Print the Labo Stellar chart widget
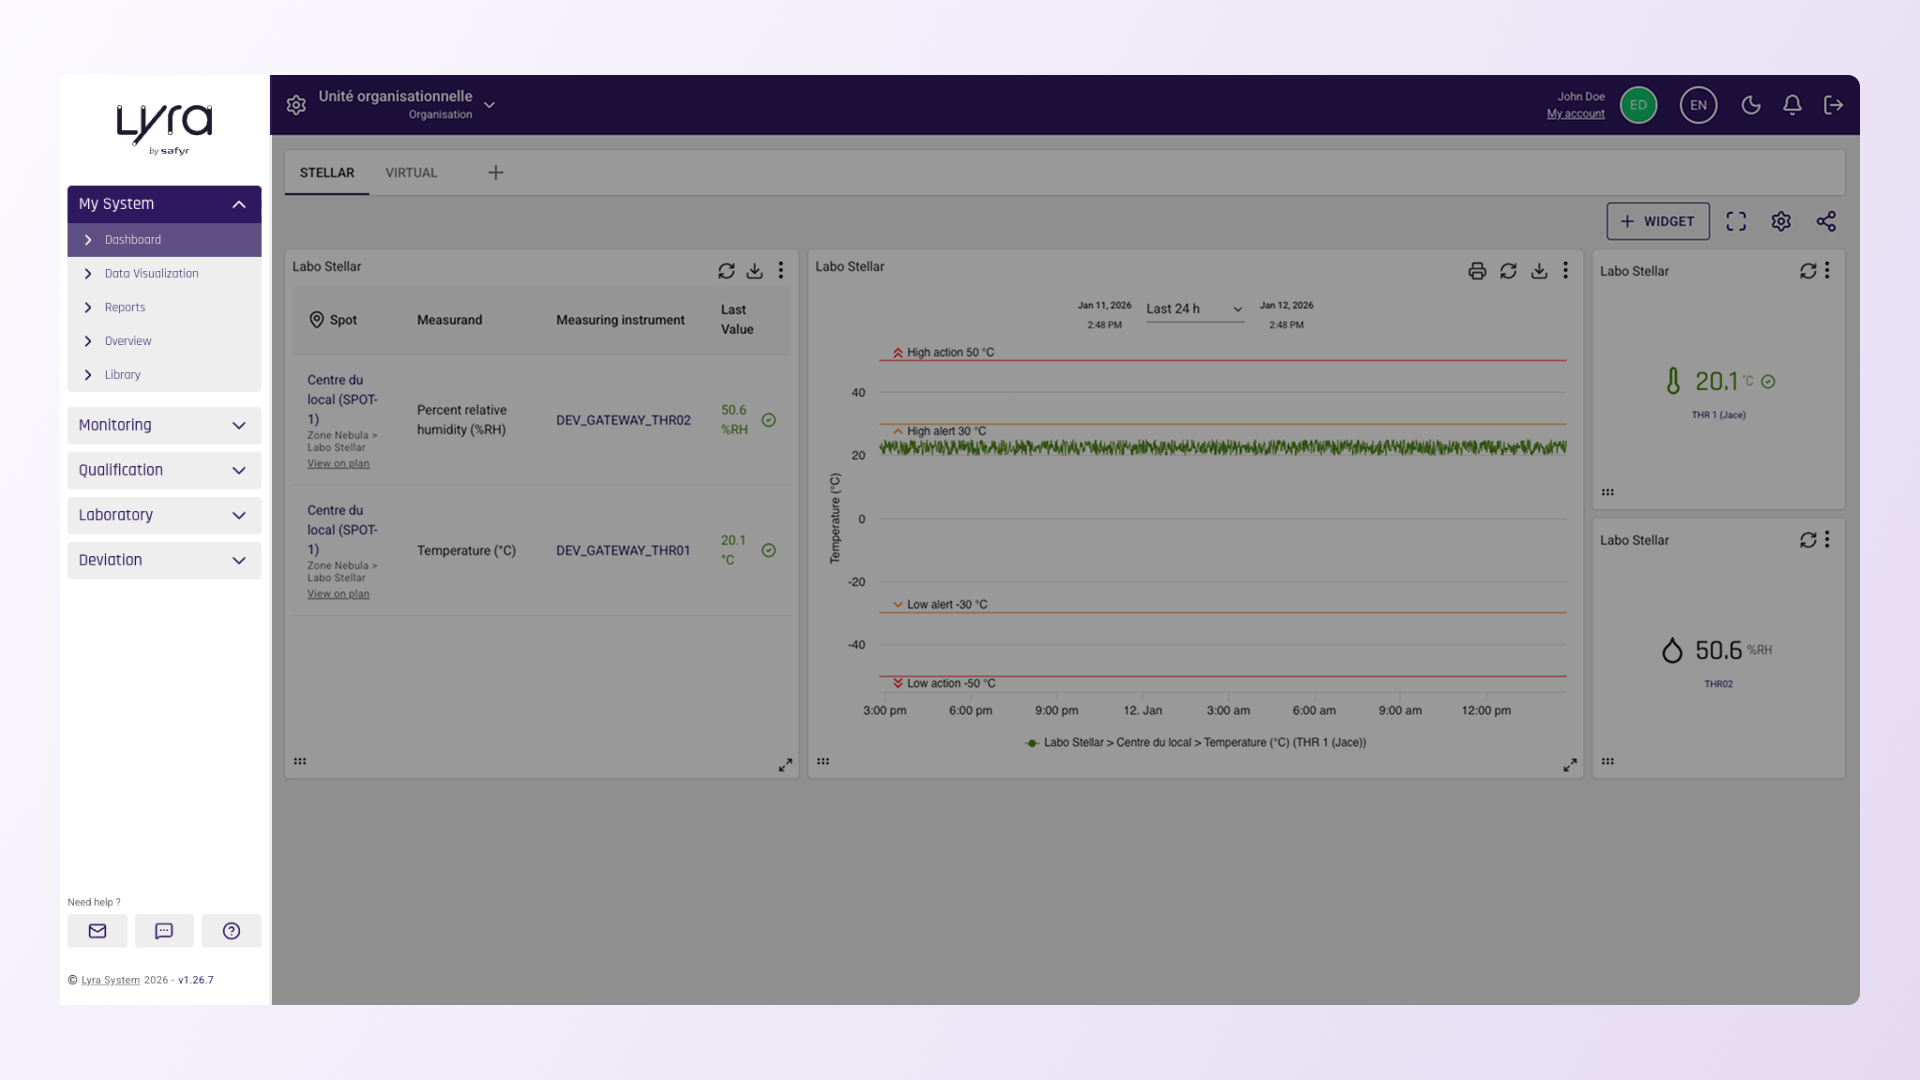 click(1477, 271)
